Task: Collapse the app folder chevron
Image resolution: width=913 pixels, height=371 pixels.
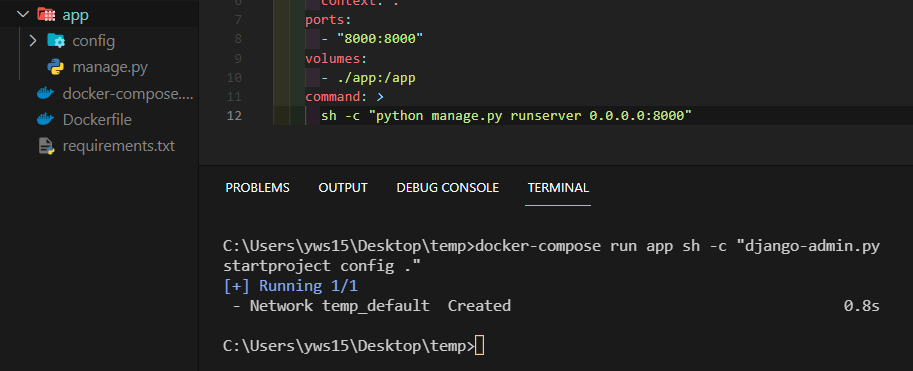Action: pos(23,15)
